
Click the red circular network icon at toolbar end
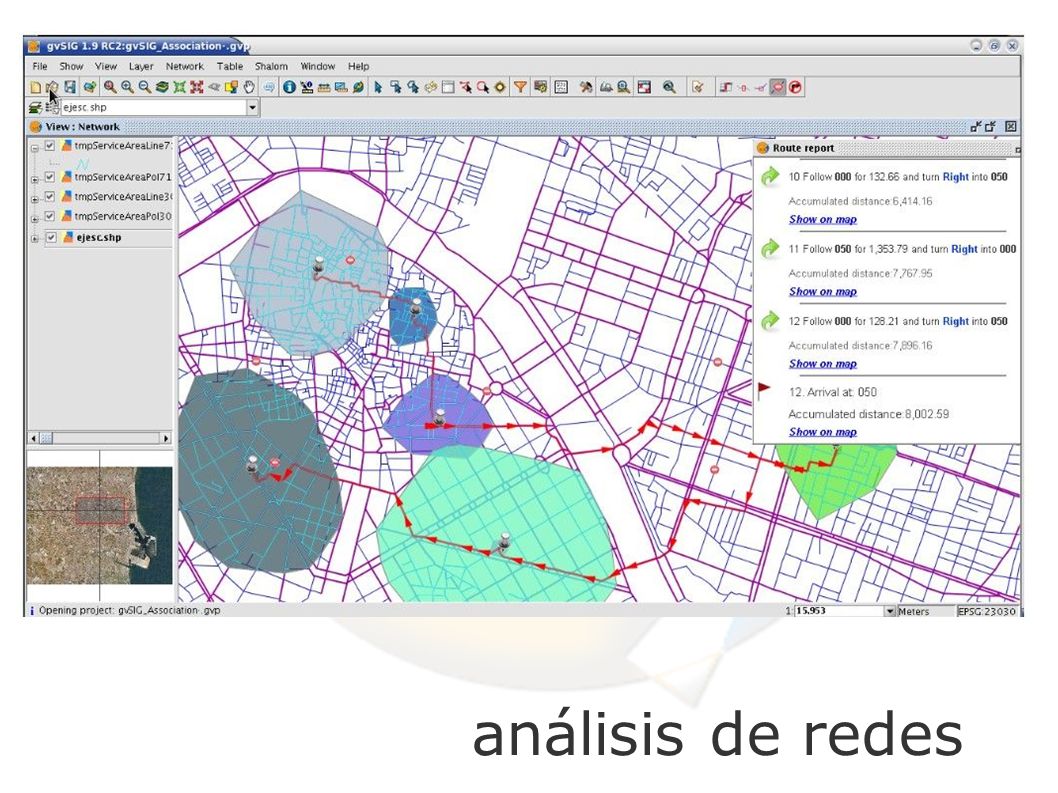796,87
